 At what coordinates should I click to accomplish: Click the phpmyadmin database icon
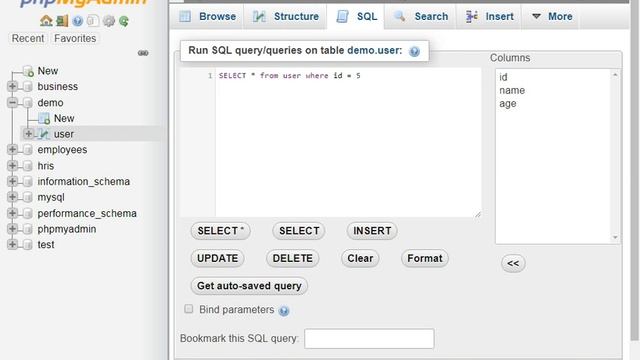point(28,229)
